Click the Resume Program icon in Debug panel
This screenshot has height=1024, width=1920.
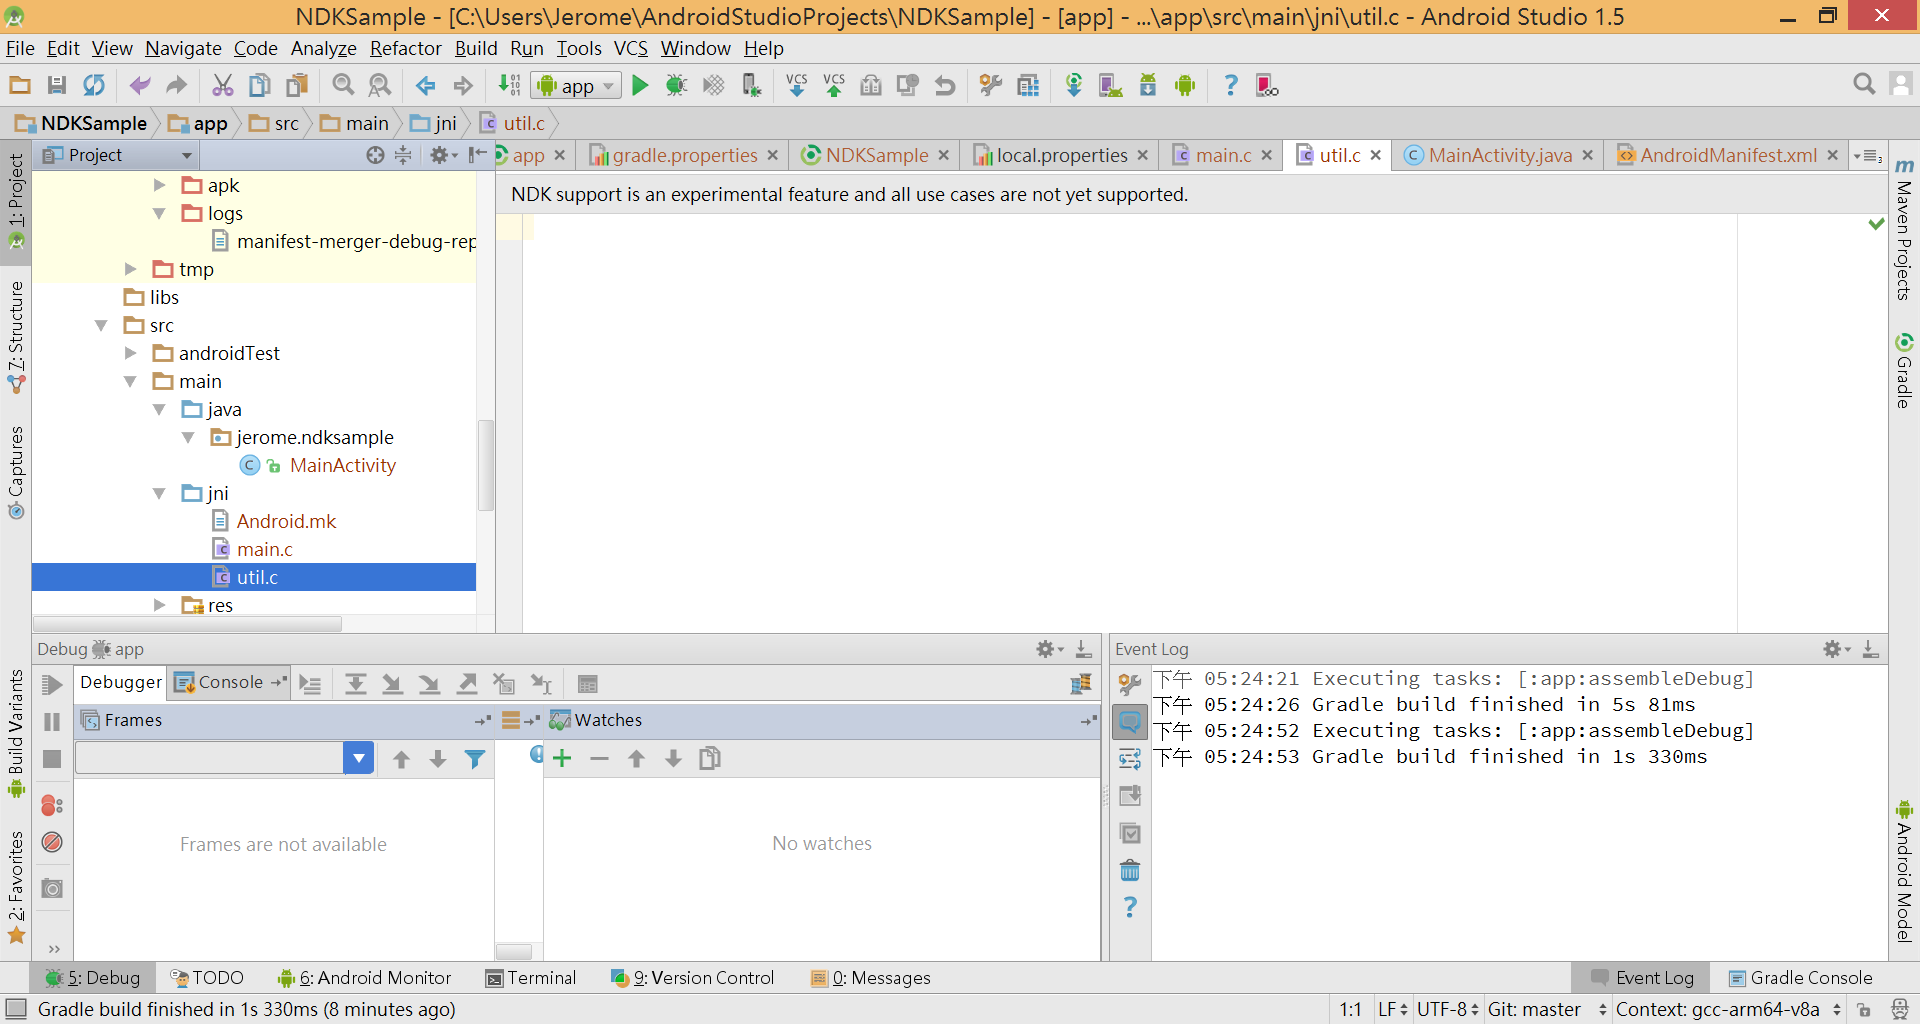click(x=52, y=685)
